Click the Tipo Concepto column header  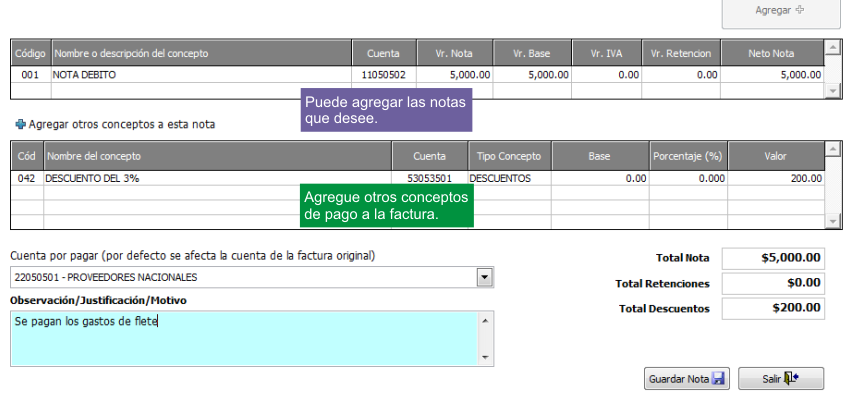click(510, 156)
